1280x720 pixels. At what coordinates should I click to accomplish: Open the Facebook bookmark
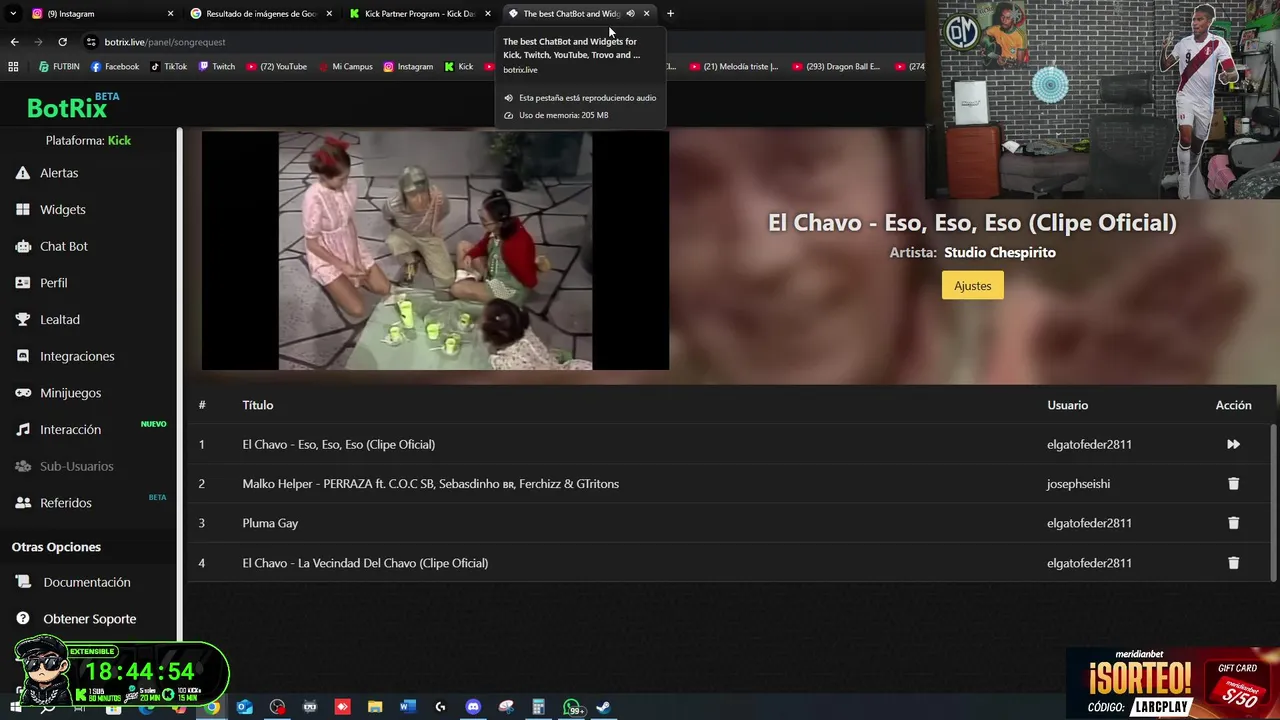(115, 67)
